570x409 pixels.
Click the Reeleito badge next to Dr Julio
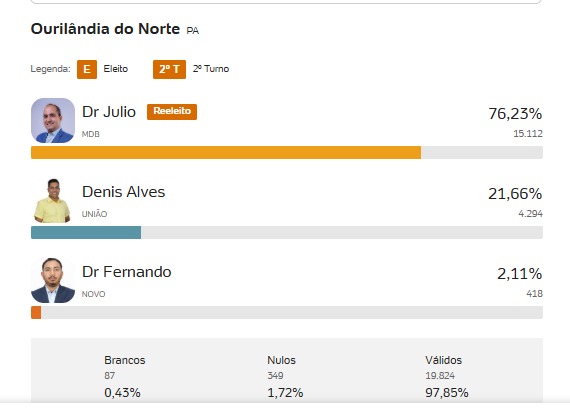pos(172,112)
